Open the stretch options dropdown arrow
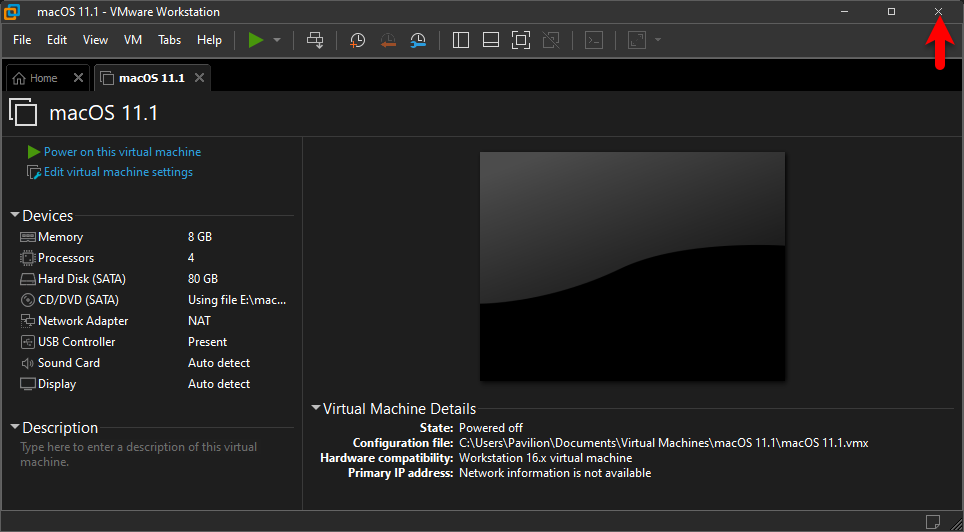Screen dimensions: 964x532 click(x=658, y=40)
